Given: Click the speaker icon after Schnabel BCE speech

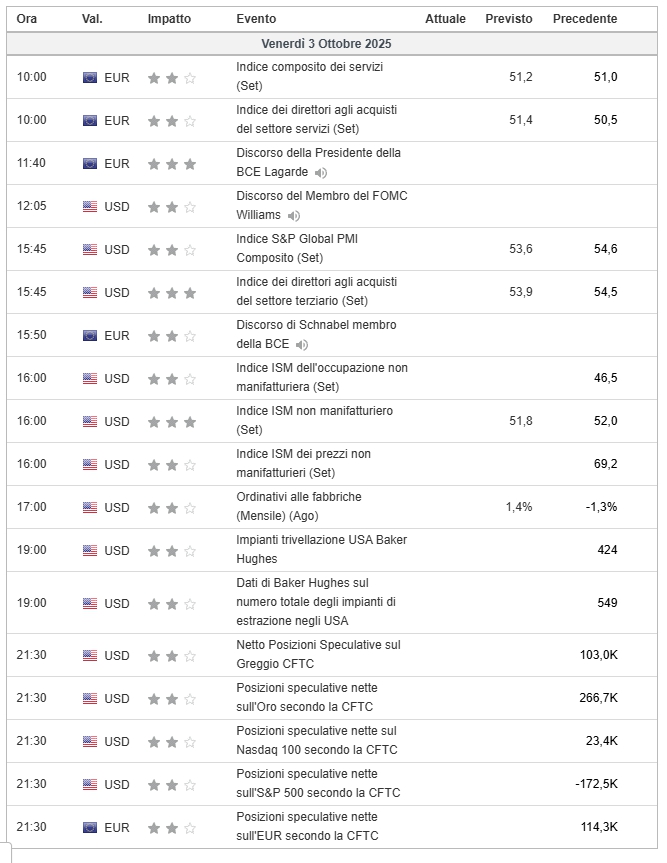Looking at the screenshot, I should point(302,345).
